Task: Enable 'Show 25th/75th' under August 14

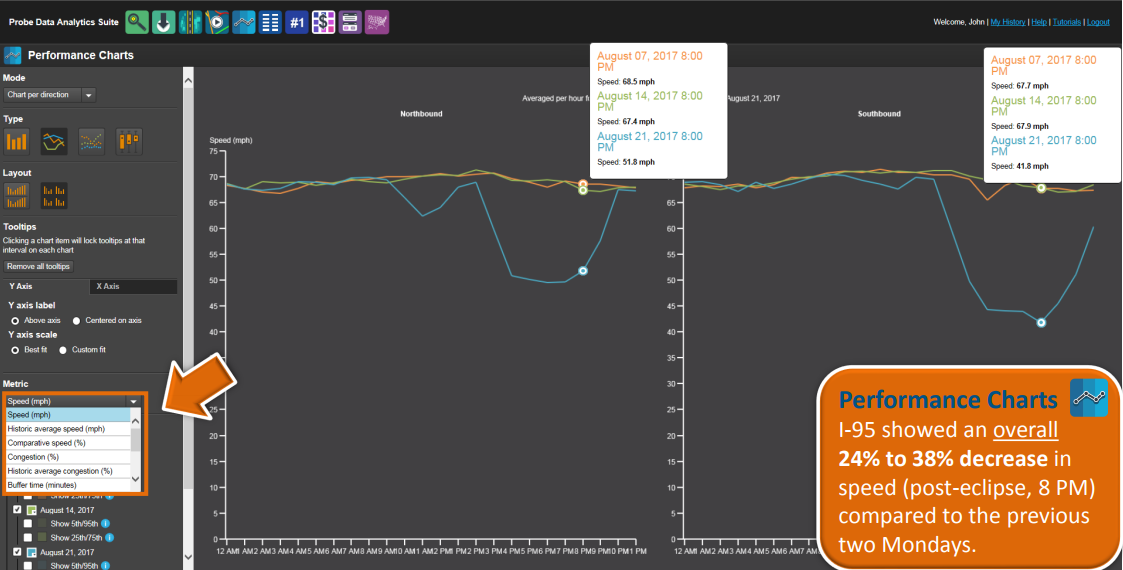Action: point(29,537)
